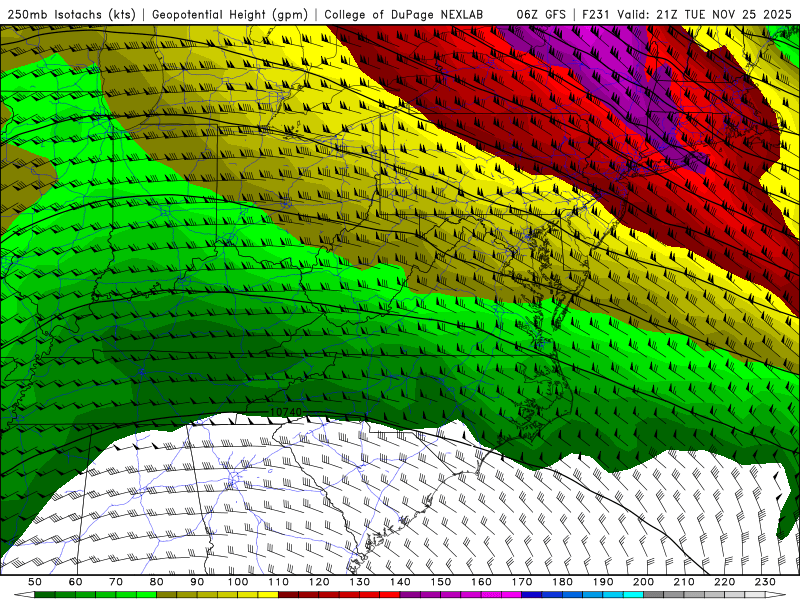Screen dimensions: 800x600
Task: Click the '100' value on the color scale
Action: pyautogui.click(x=238, y=582)
